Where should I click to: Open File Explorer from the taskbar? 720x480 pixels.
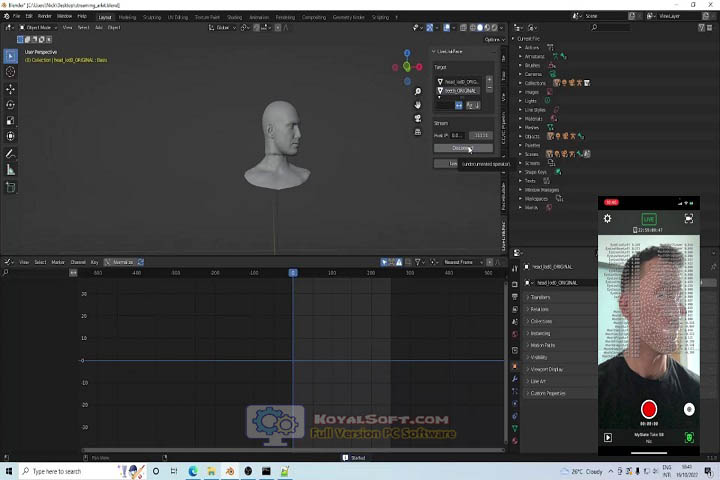[x=211, y=471]
